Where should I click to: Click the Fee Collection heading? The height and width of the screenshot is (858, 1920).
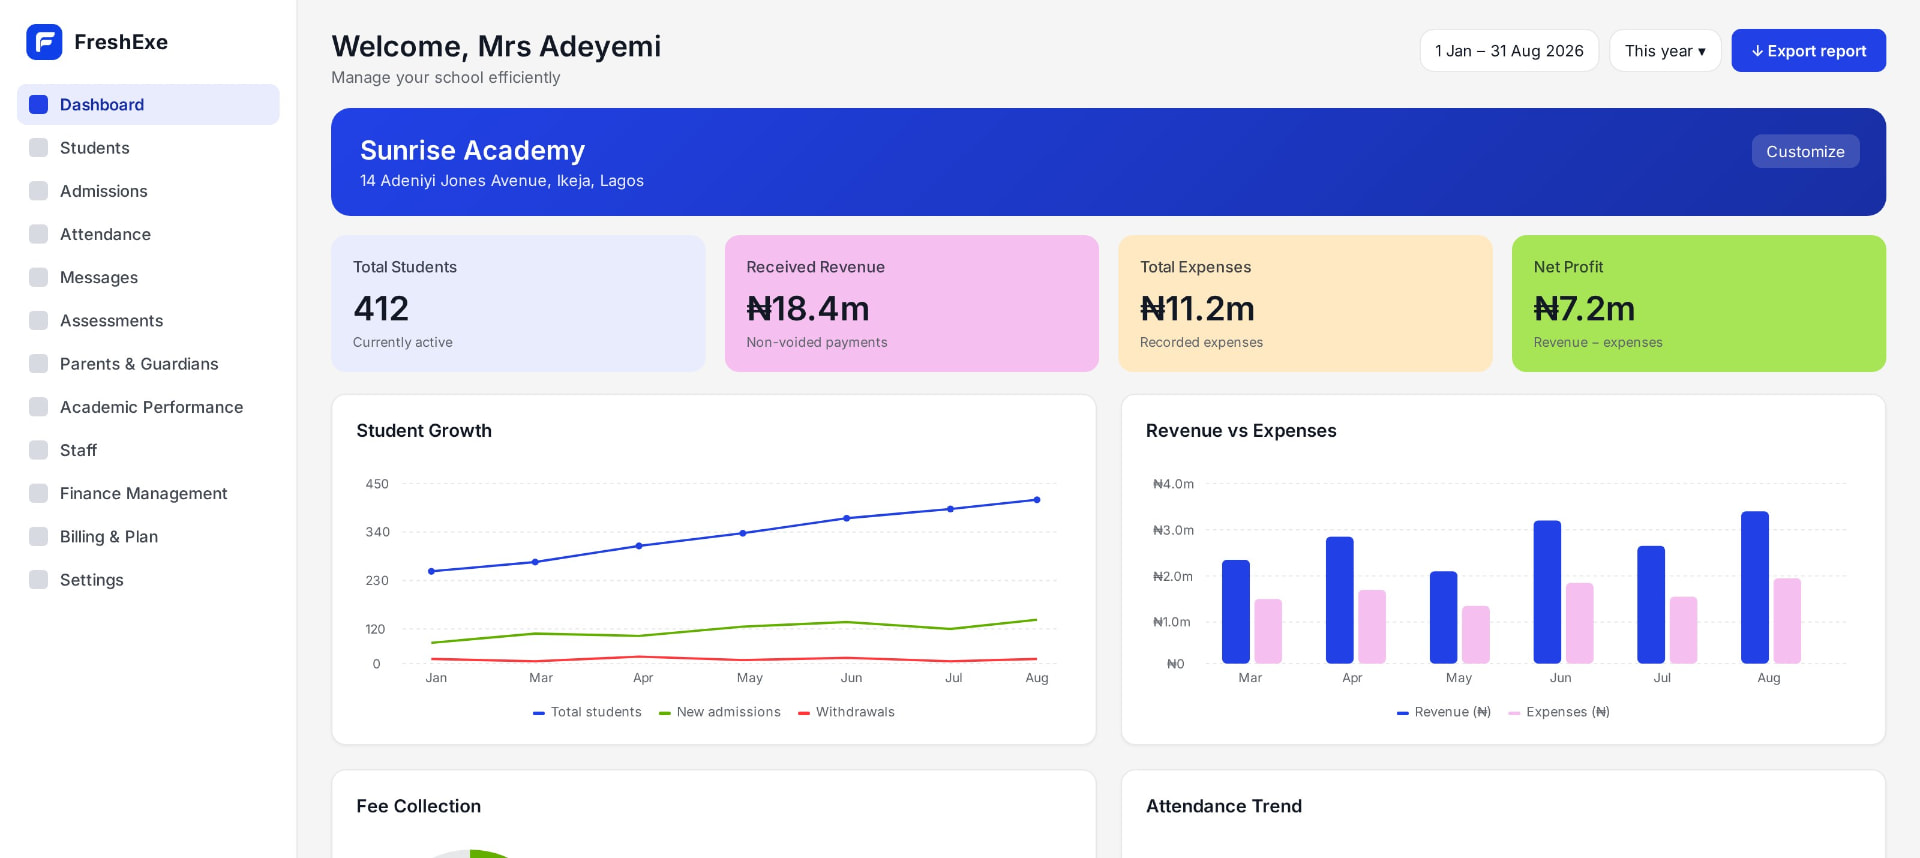[x=418, y=806]
